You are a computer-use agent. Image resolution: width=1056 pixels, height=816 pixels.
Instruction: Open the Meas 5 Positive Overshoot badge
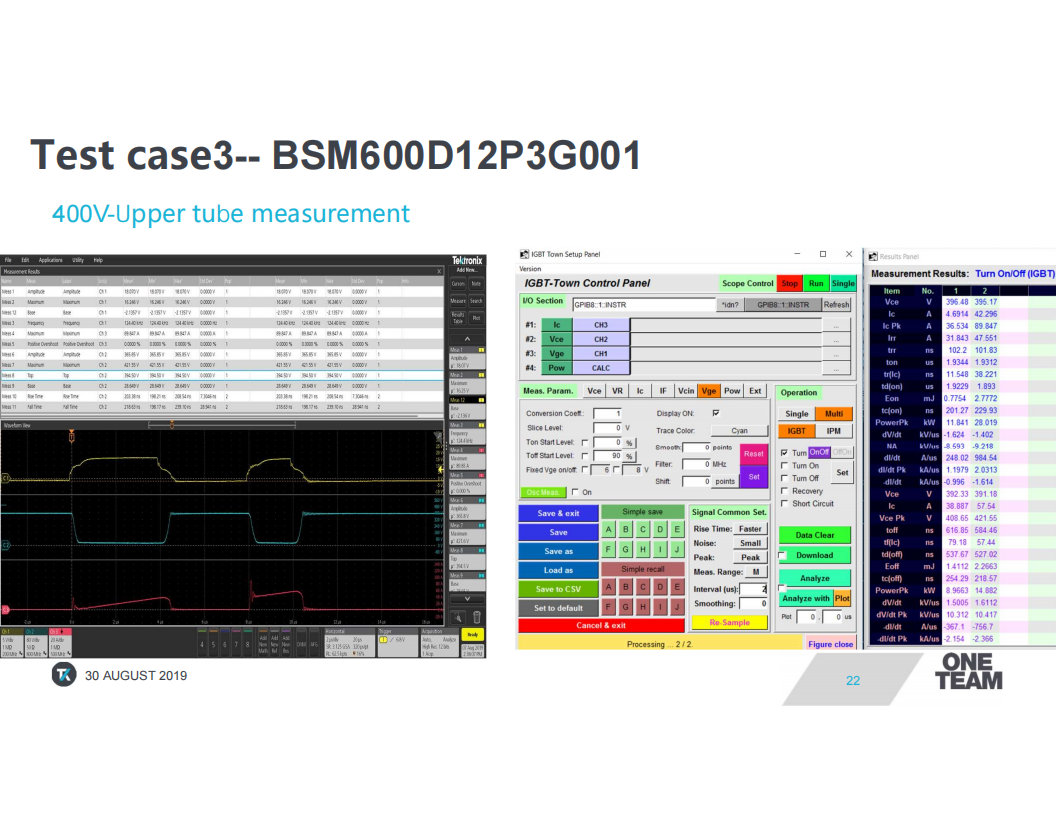(x=467, y=483)
